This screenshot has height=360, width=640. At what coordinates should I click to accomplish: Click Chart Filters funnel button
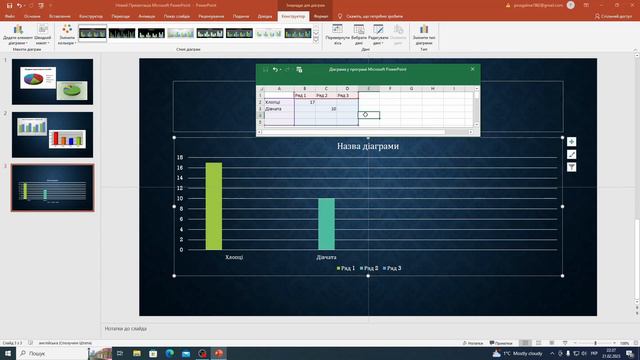tap(571, 167)
